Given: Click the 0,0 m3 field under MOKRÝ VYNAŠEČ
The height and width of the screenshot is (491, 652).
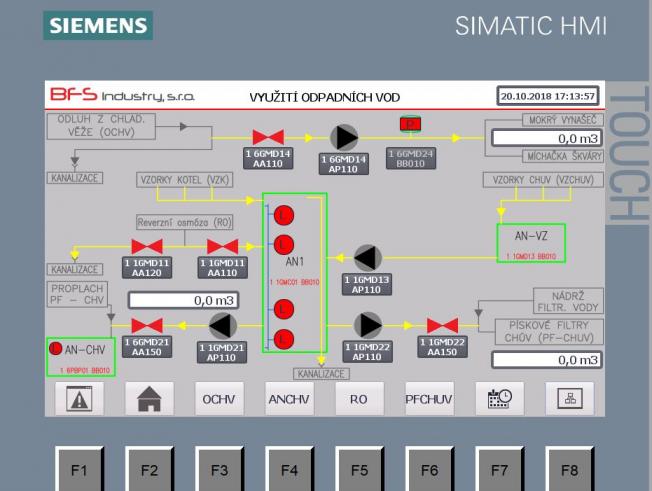Looking at the screenshot, I should coord(547,138).
